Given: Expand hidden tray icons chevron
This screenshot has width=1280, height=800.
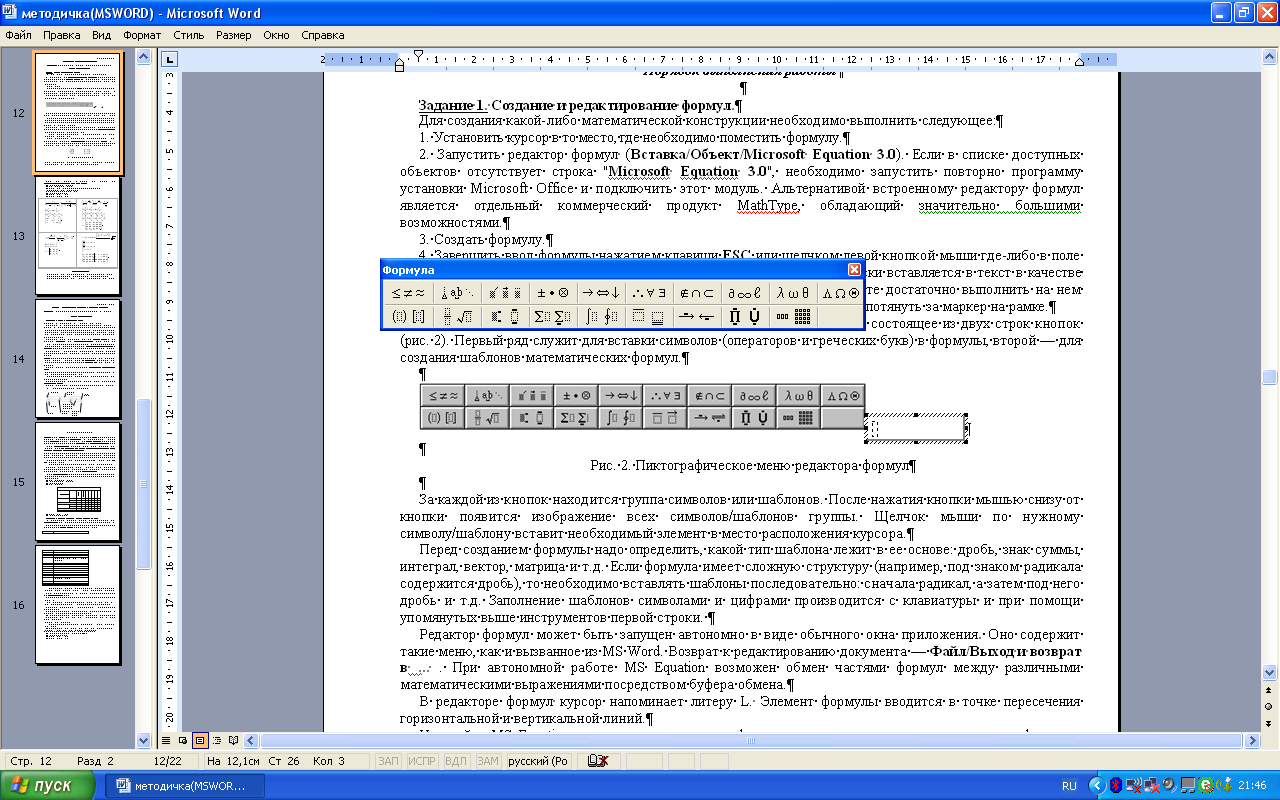Looking at the screenshot, I should [1097, 786].
